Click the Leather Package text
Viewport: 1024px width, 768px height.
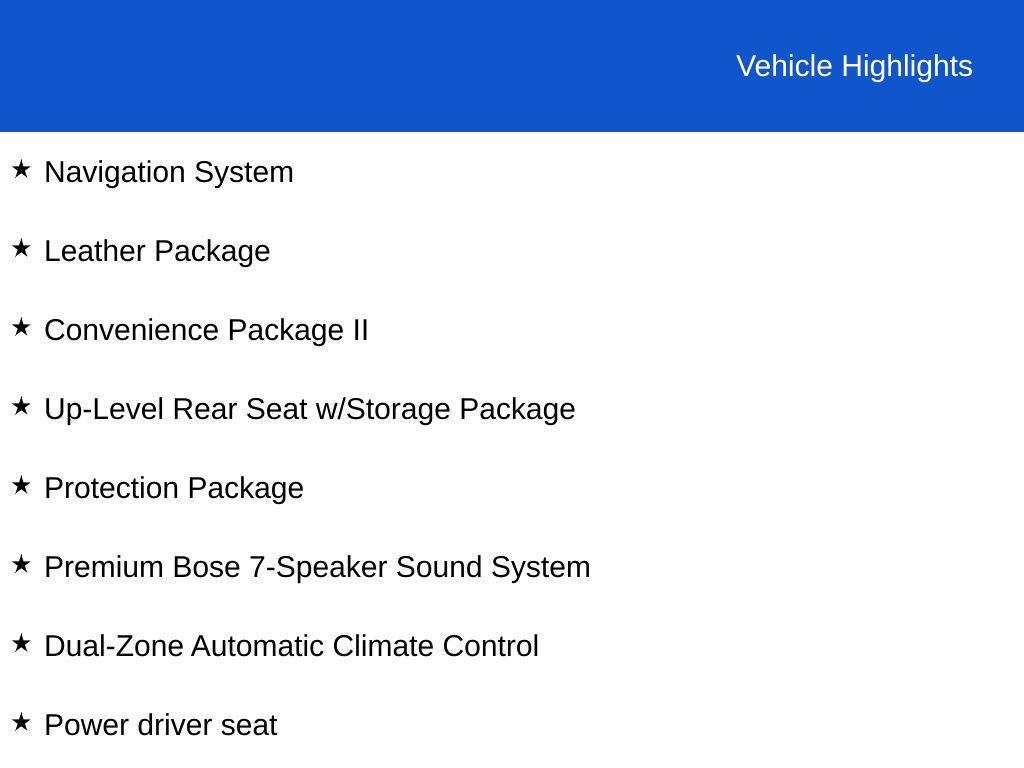(157, 251)
